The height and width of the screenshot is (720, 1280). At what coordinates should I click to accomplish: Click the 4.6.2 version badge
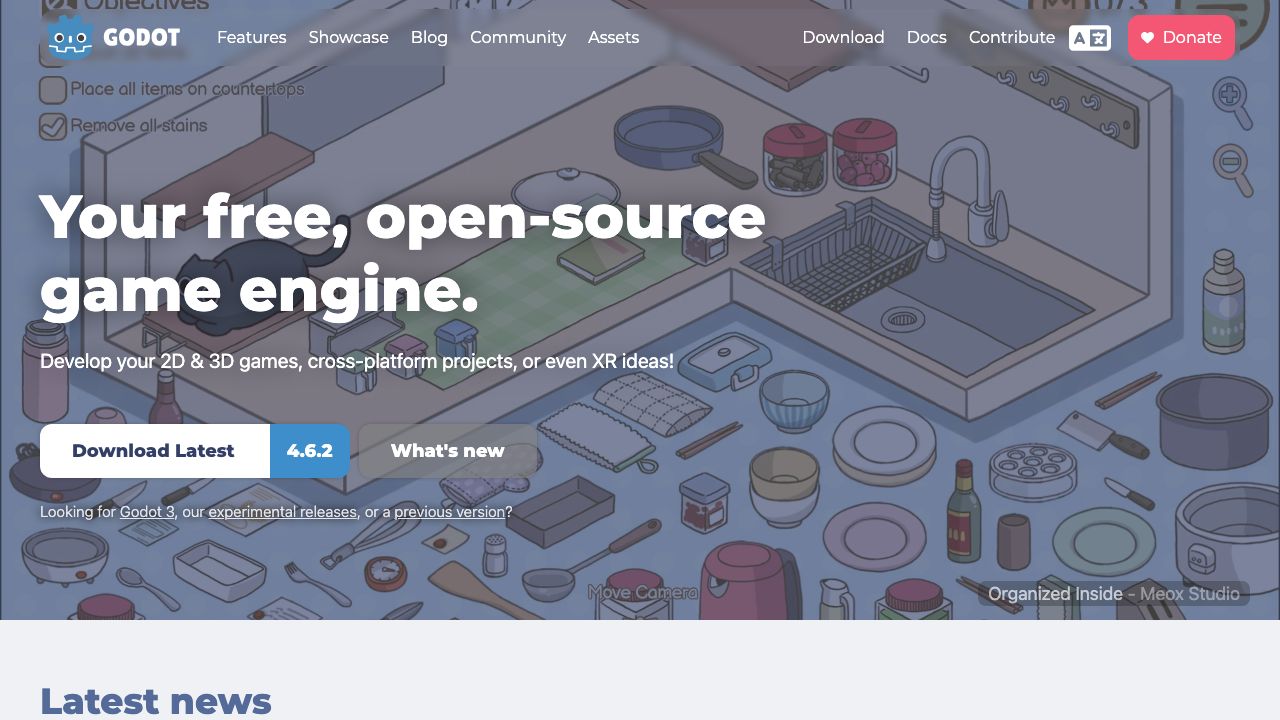click(310, 451)
